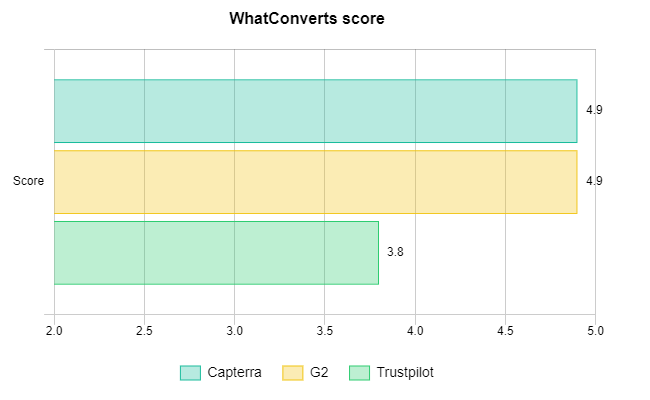Click the 2.5 x-axis tick label
This screenshot has height=400, width=650.
pyautogui.click(x=144, y=331)
